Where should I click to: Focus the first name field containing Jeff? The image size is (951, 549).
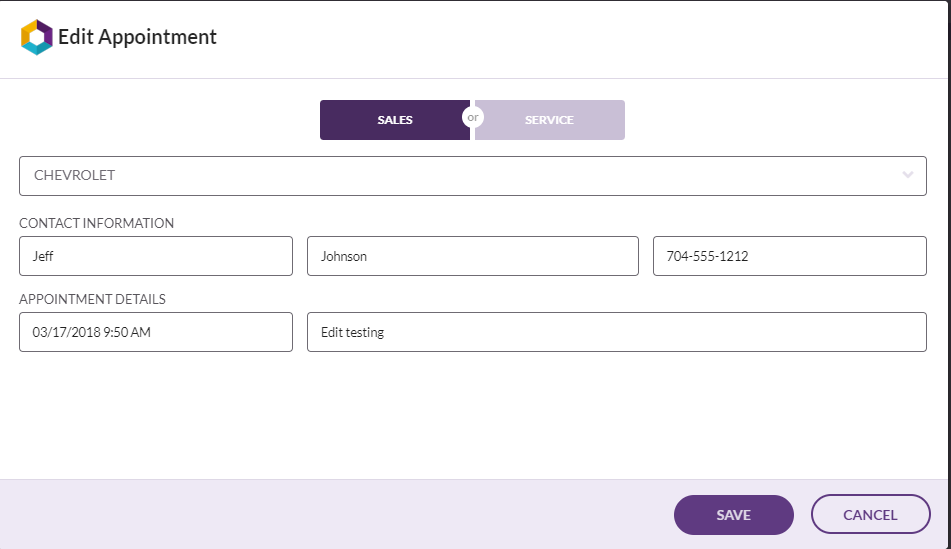coord(156,256)
